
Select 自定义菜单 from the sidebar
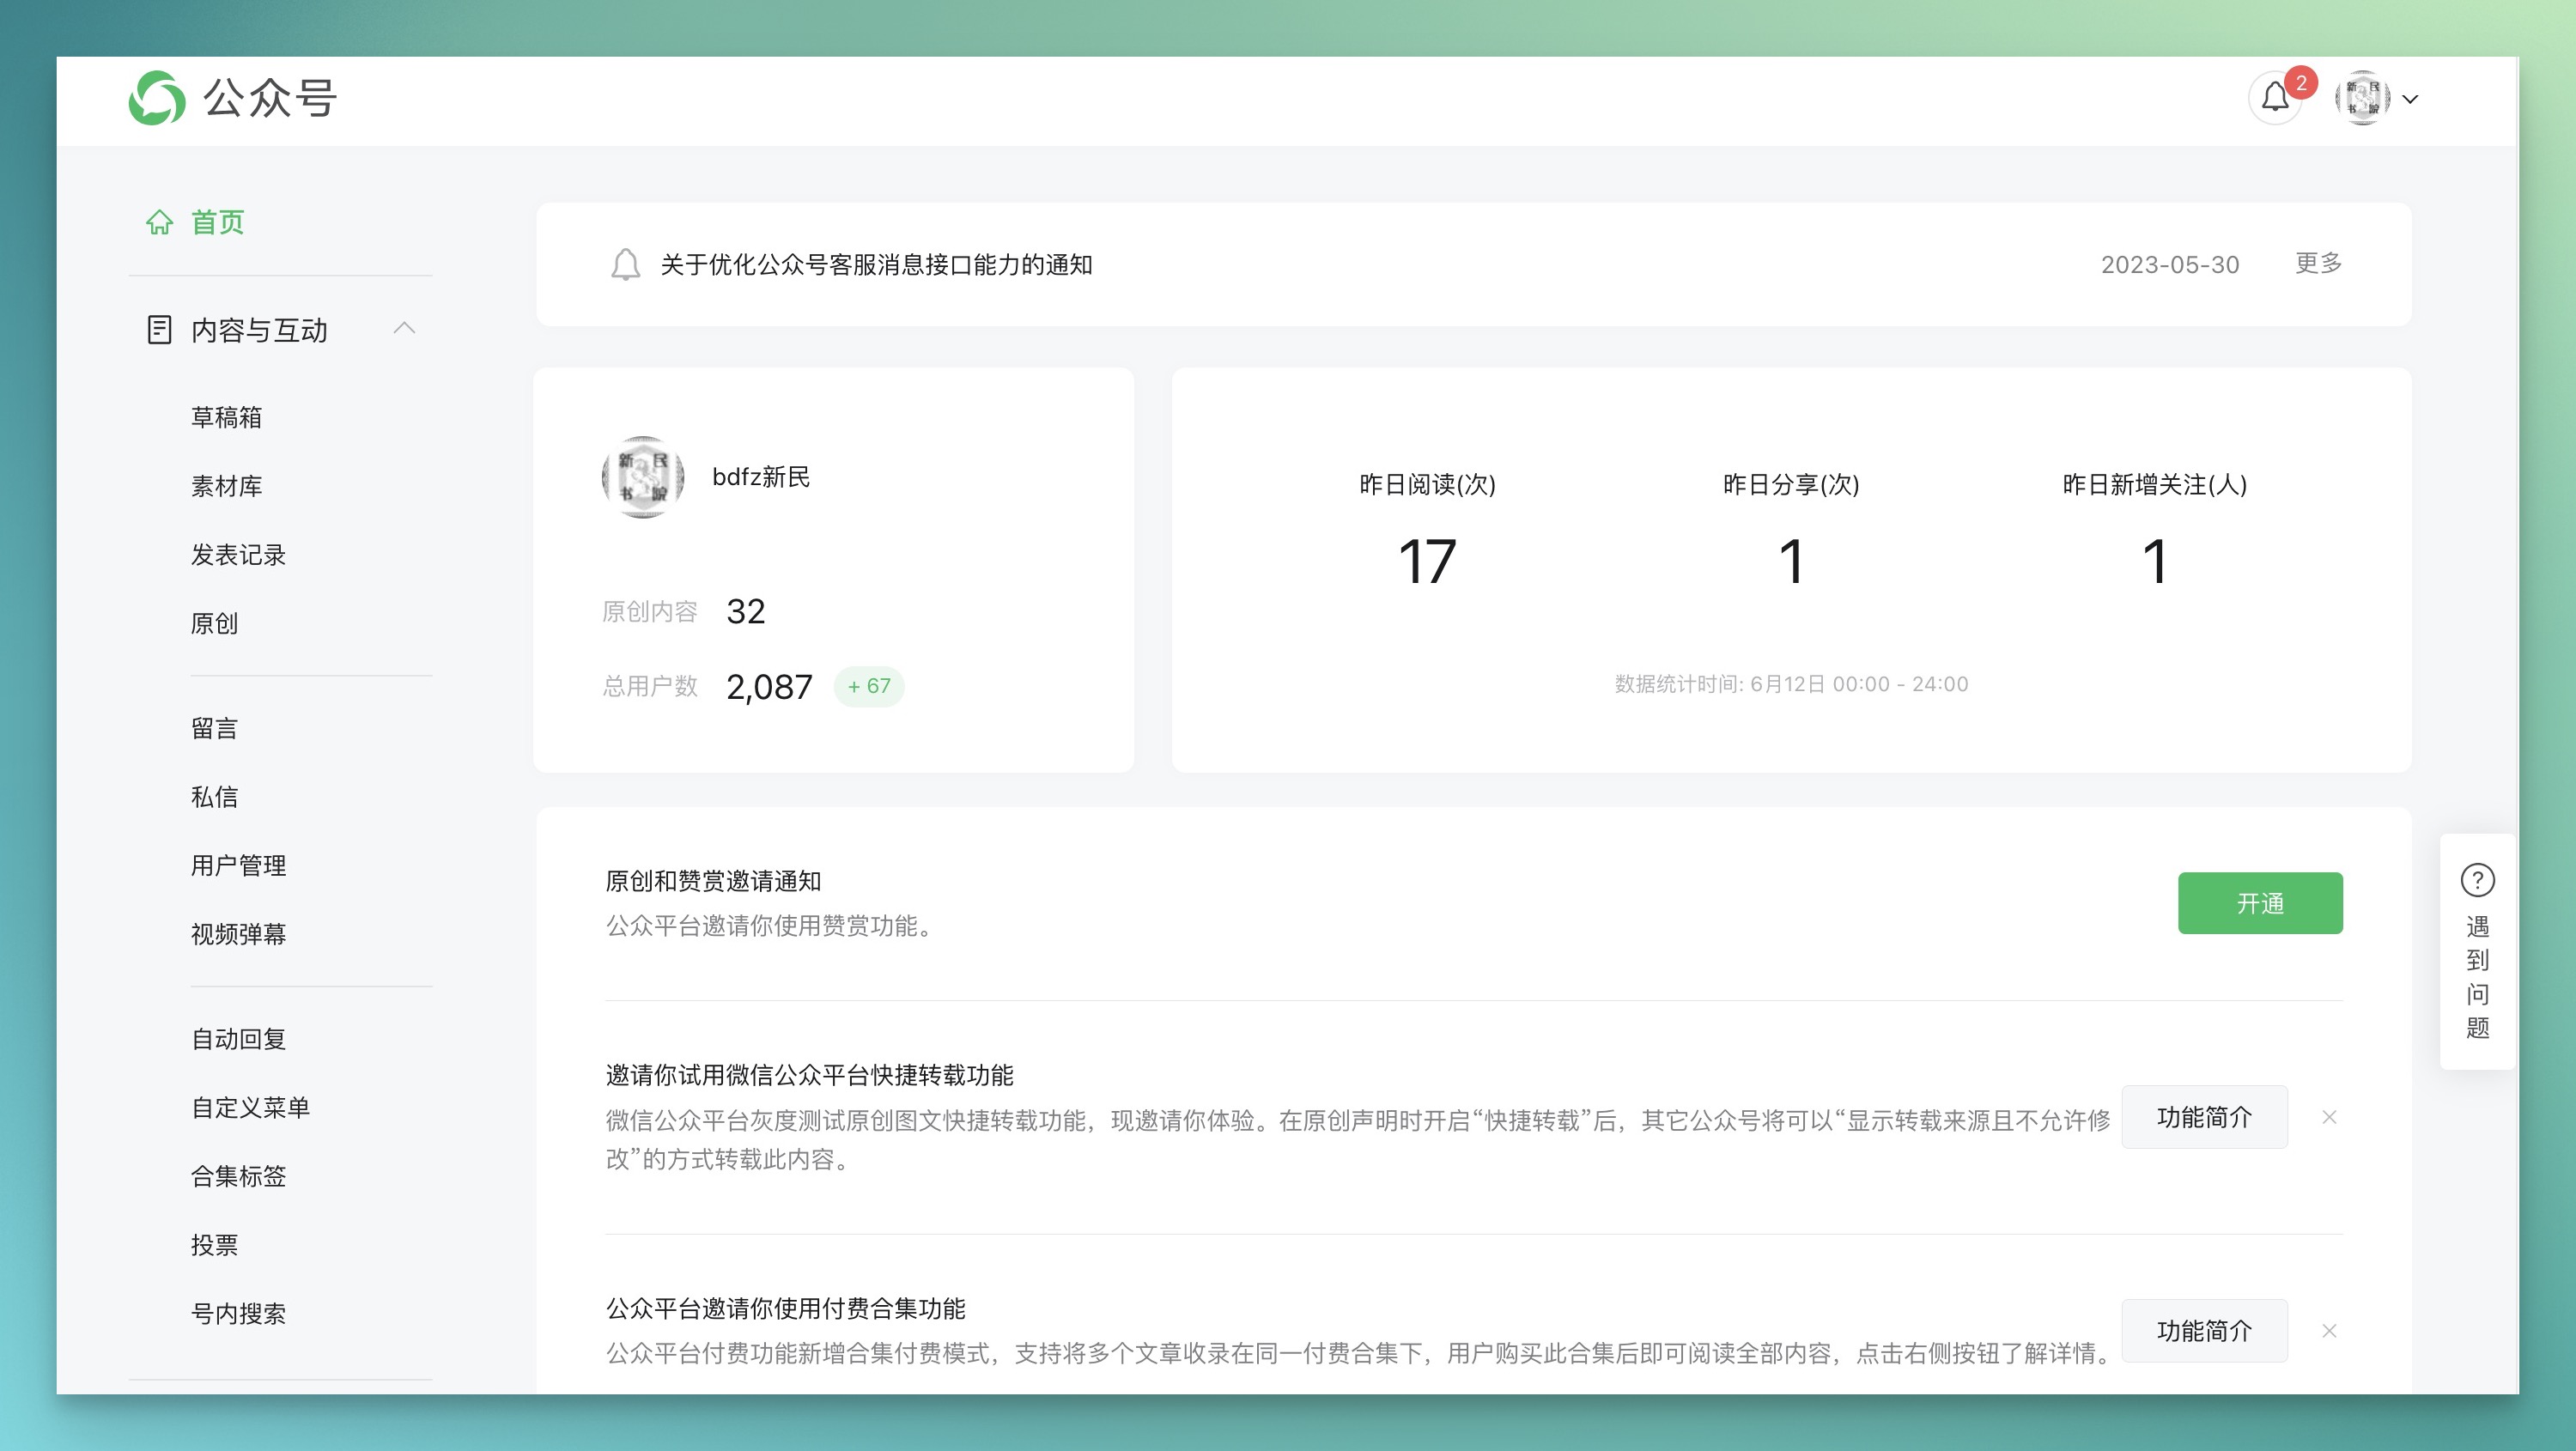[x=250, y=1107]
